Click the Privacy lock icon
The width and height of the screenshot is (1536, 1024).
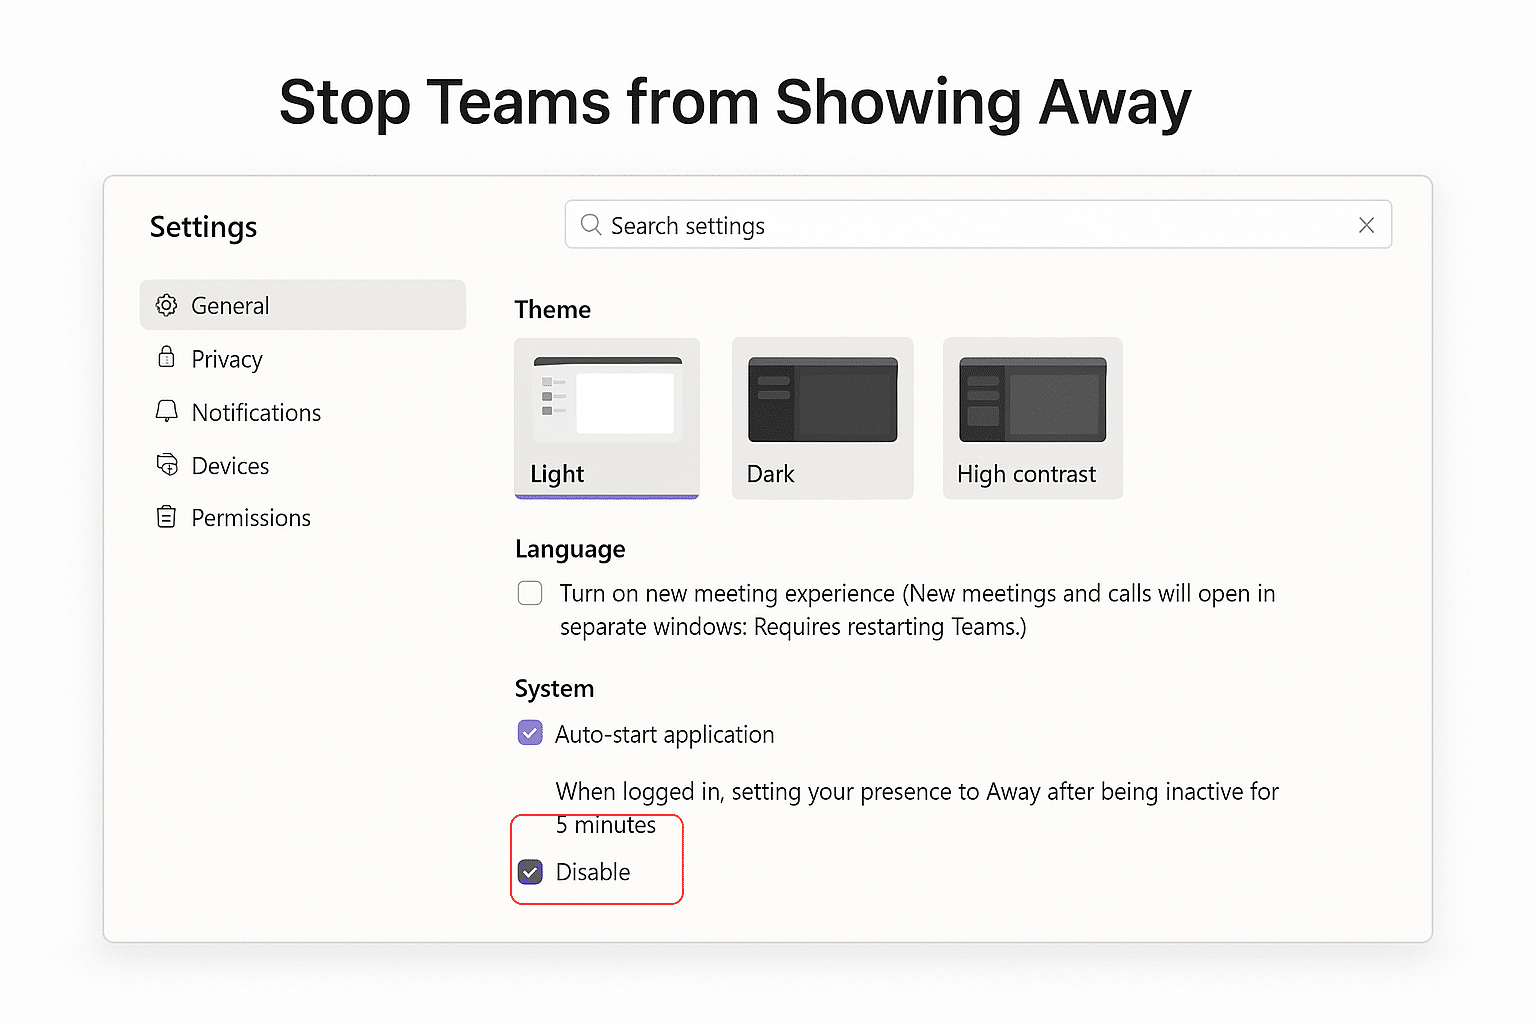coord(167,357)
